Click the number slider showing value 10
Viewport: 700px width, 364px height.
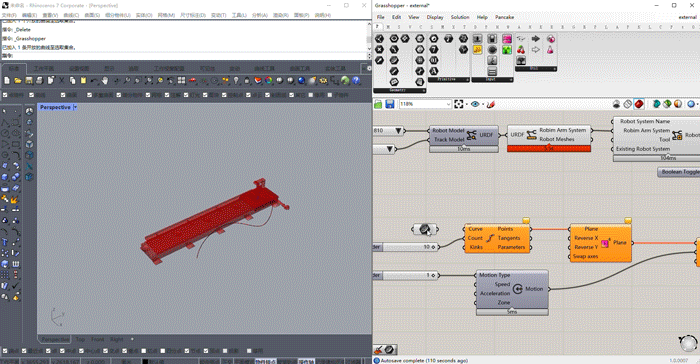coord(406,247)
